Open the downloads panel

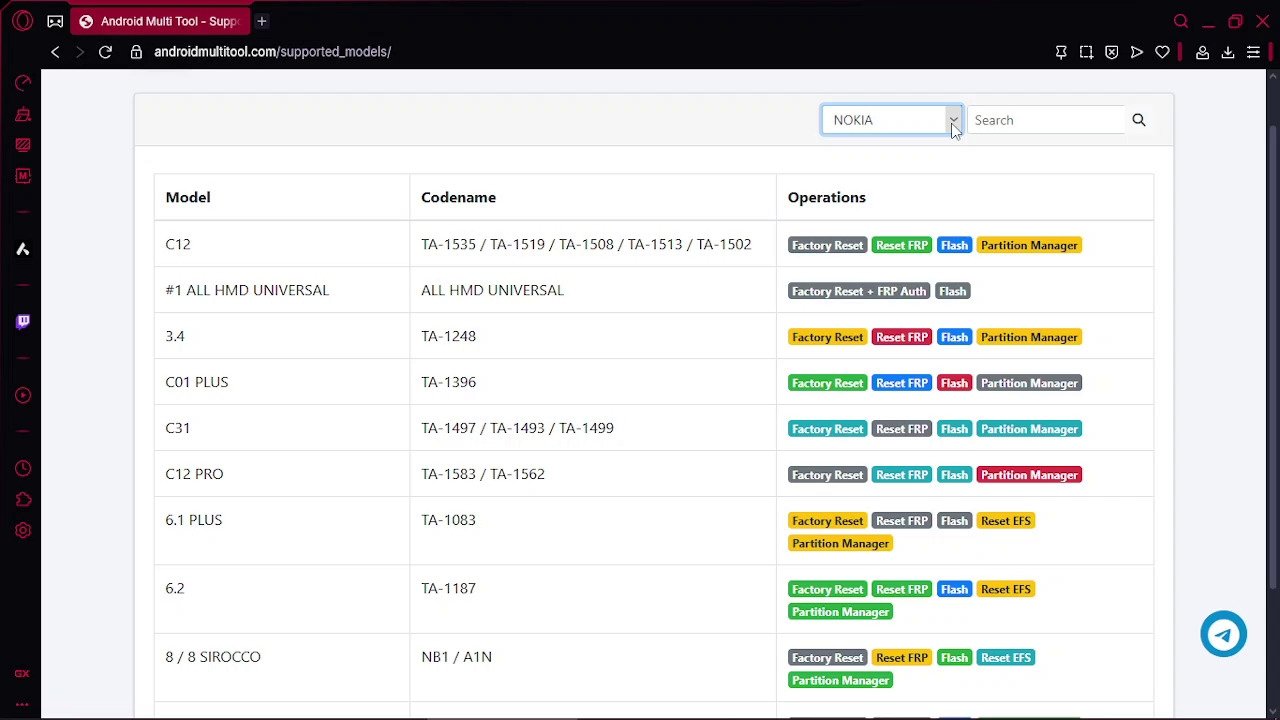coord(1228,52)
